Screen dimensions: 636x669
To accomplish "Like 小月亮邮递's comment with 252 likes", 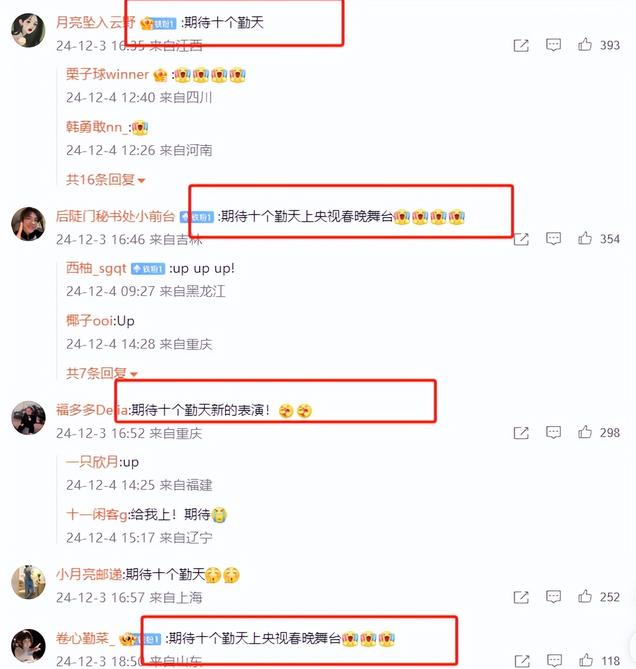I will (585, 596).
